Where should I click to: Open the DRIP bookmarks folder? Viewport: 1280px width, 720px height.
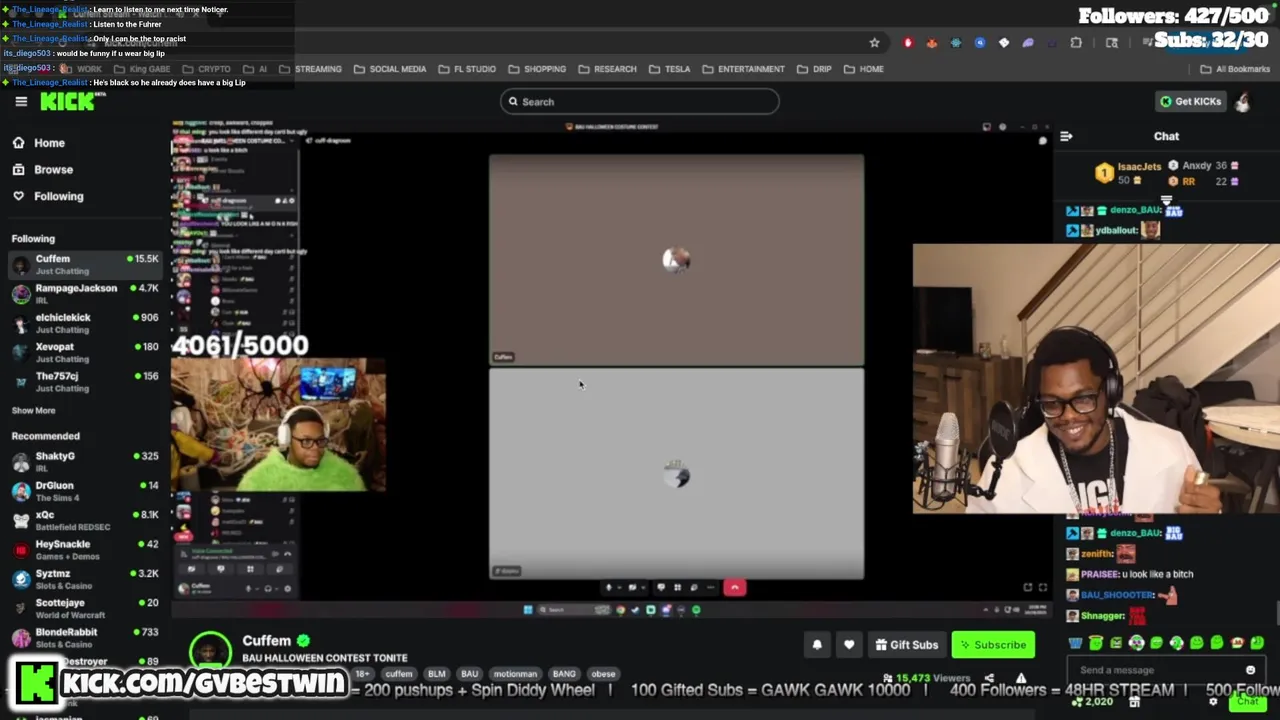813,69
